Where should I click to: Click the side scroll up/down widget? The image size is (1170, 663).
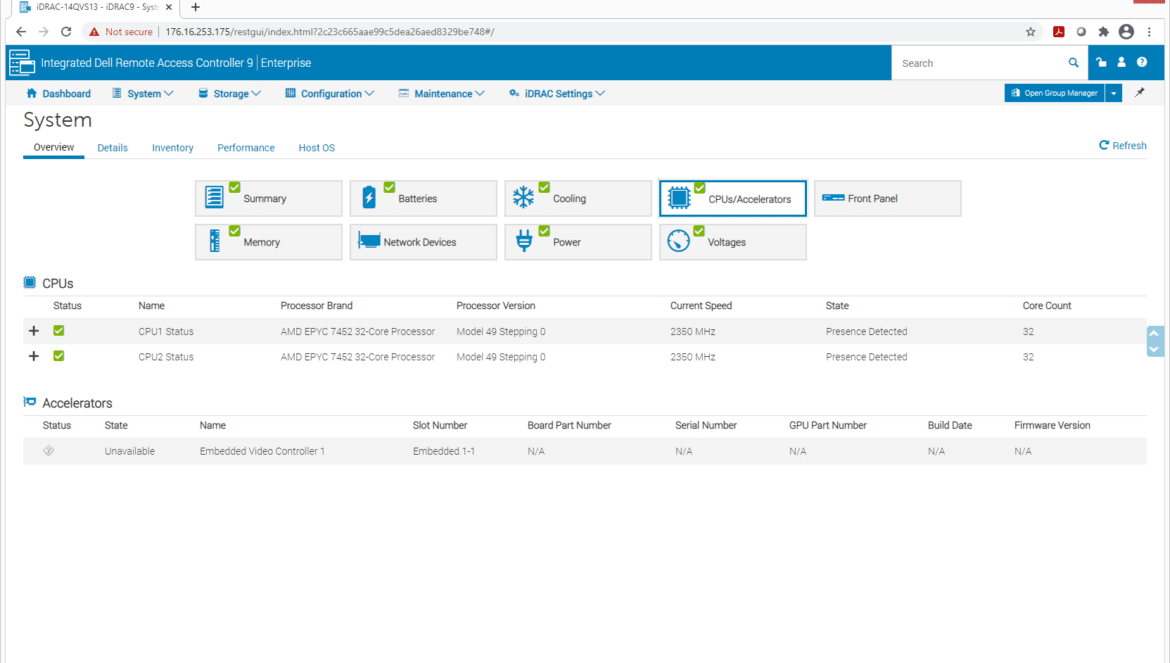coord(1154,341)
